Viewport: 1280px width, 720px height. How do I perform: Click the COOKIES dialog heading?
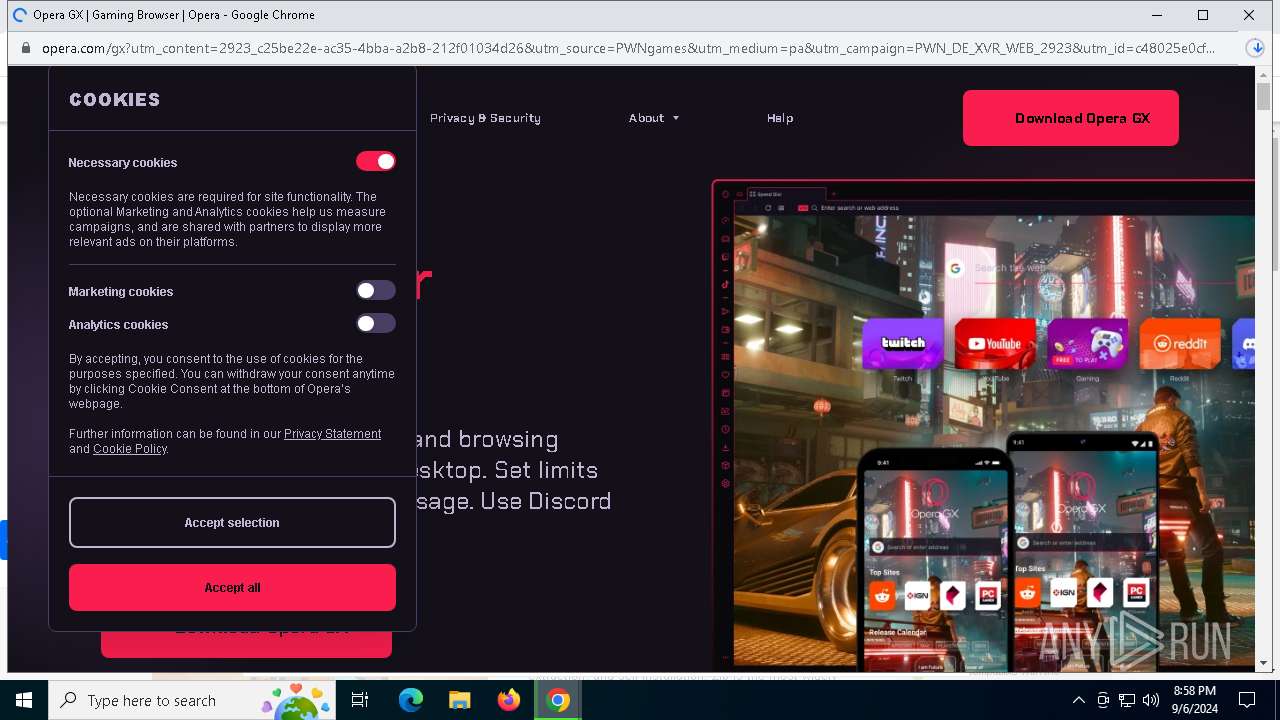click(115, 99)
